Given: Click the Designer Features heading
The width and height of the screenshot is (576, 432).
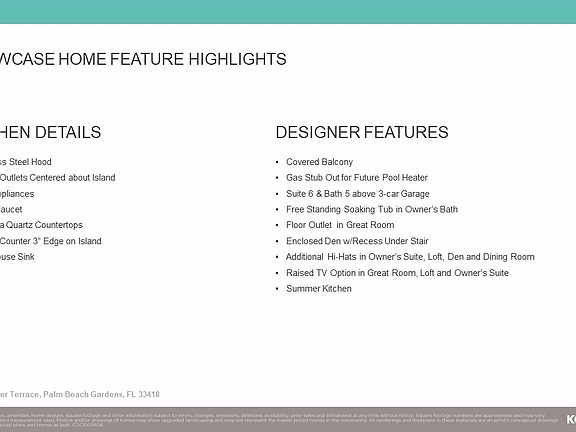Looking at the screenshot, I should point(362,132).
